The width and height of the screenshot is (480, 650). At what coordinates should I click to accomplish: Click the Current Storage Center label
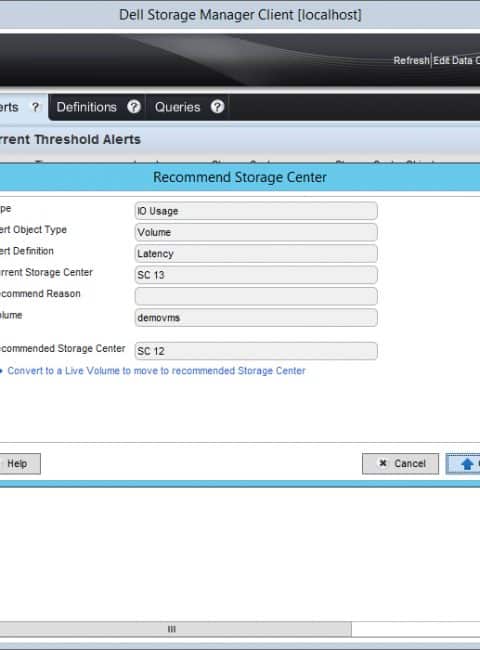click(46, 272)
